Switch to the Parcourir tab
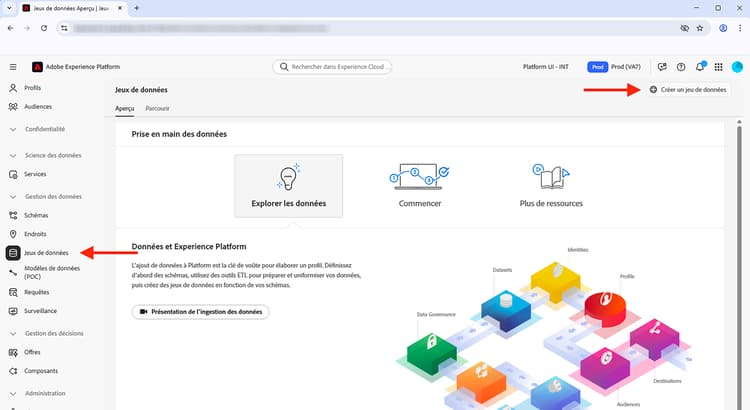The width and height of the screenshot is (750, 410). (x=157, y=109)
